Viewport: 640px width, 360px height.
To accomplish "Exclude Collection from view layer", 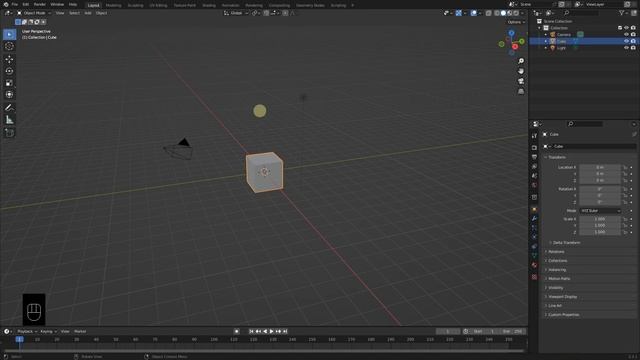I will [x=620, y=28].
